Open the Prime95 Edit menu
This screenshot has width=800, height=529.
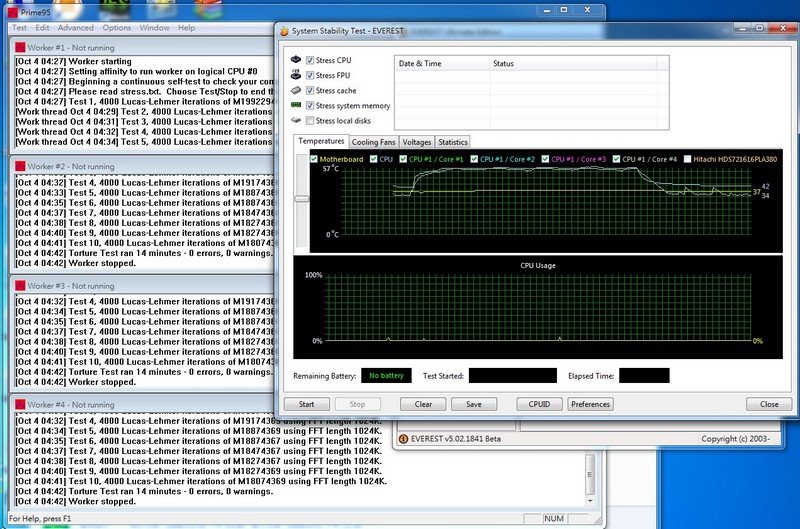pos(42,28)
